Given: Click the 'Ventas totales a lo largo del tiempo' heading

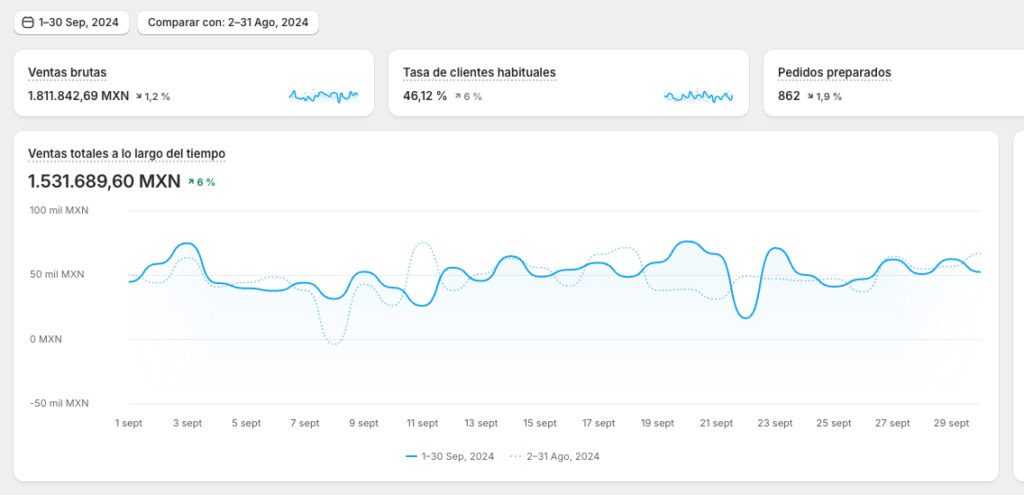Looking at the screenshot, I should 127,153.
